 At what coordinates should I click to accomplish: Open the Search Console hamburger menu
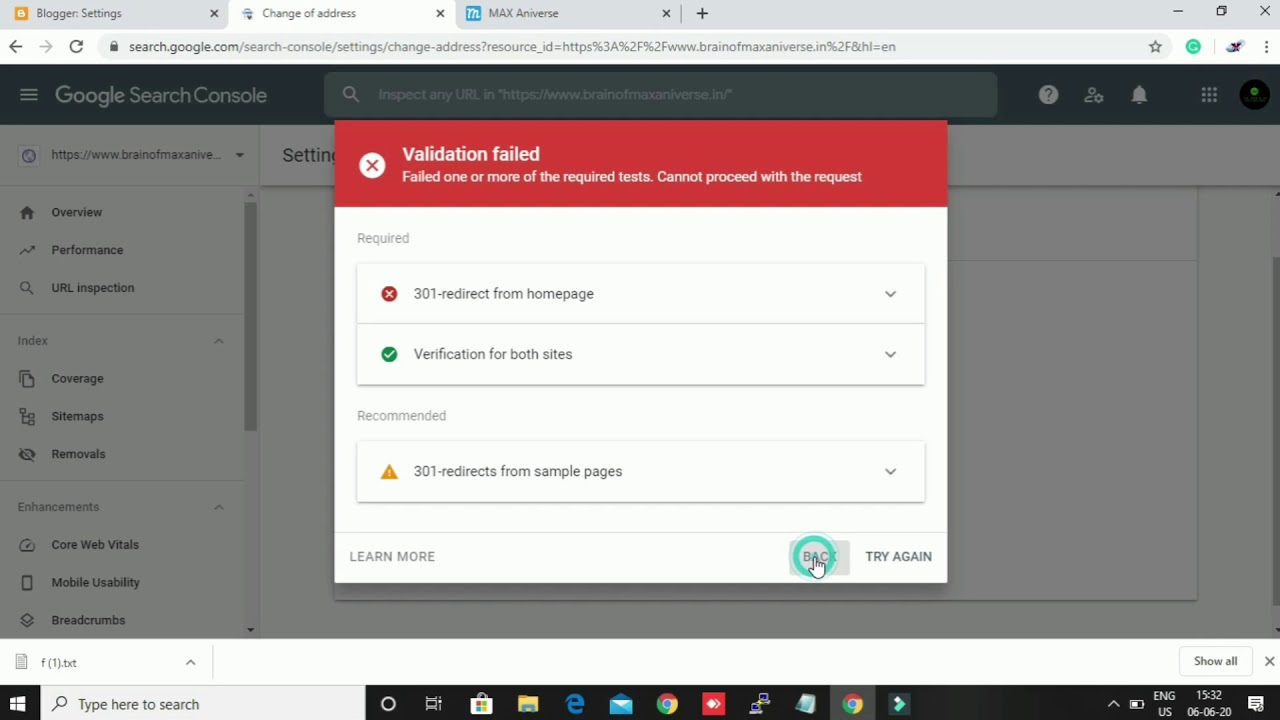pos(28,95)
